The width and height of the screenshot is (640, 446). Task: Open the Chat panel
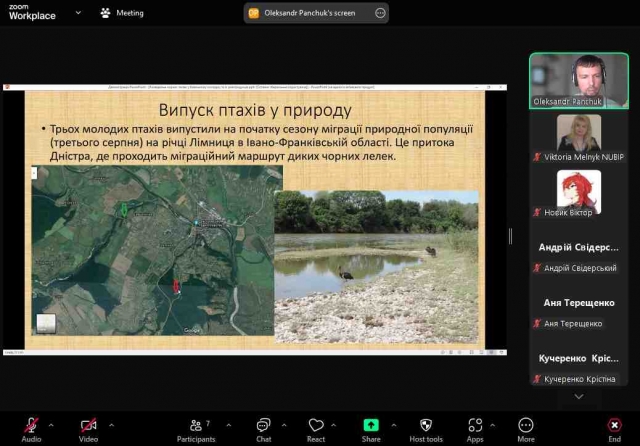pyautogui.click(x=263, y=426)
